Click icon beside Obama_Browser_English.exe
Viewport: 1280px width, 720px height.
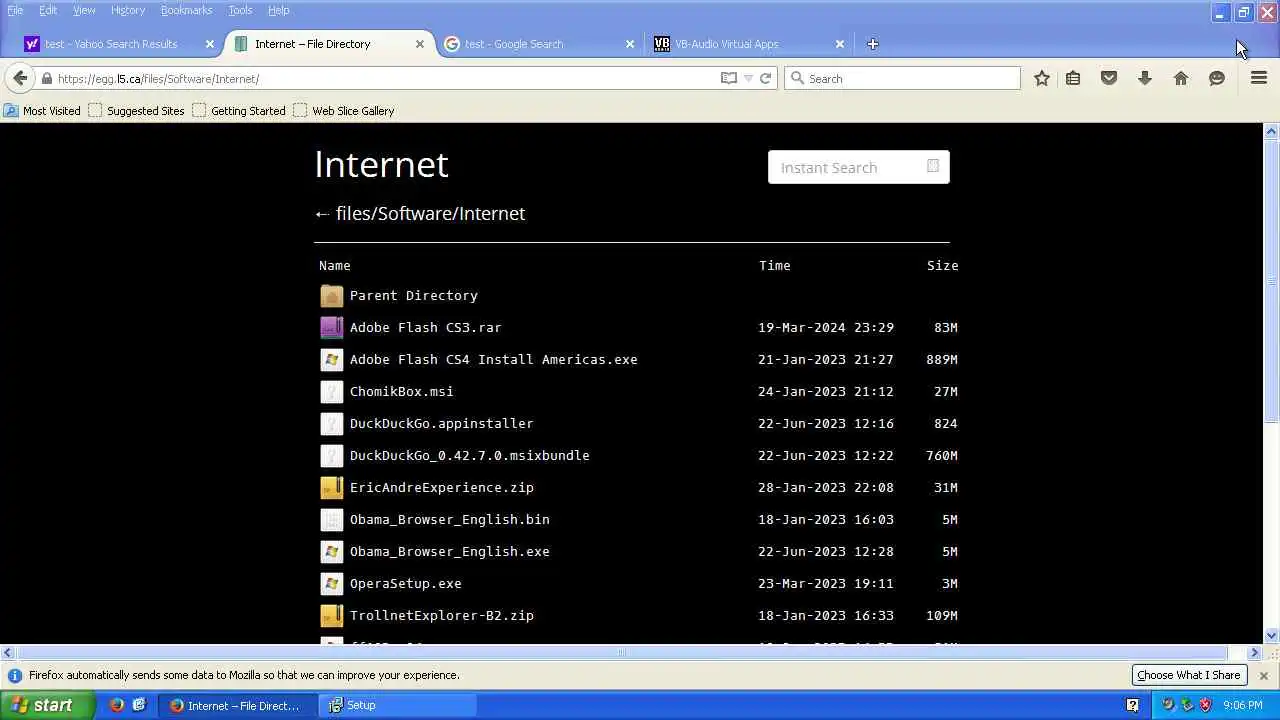[x=332, y=552]
